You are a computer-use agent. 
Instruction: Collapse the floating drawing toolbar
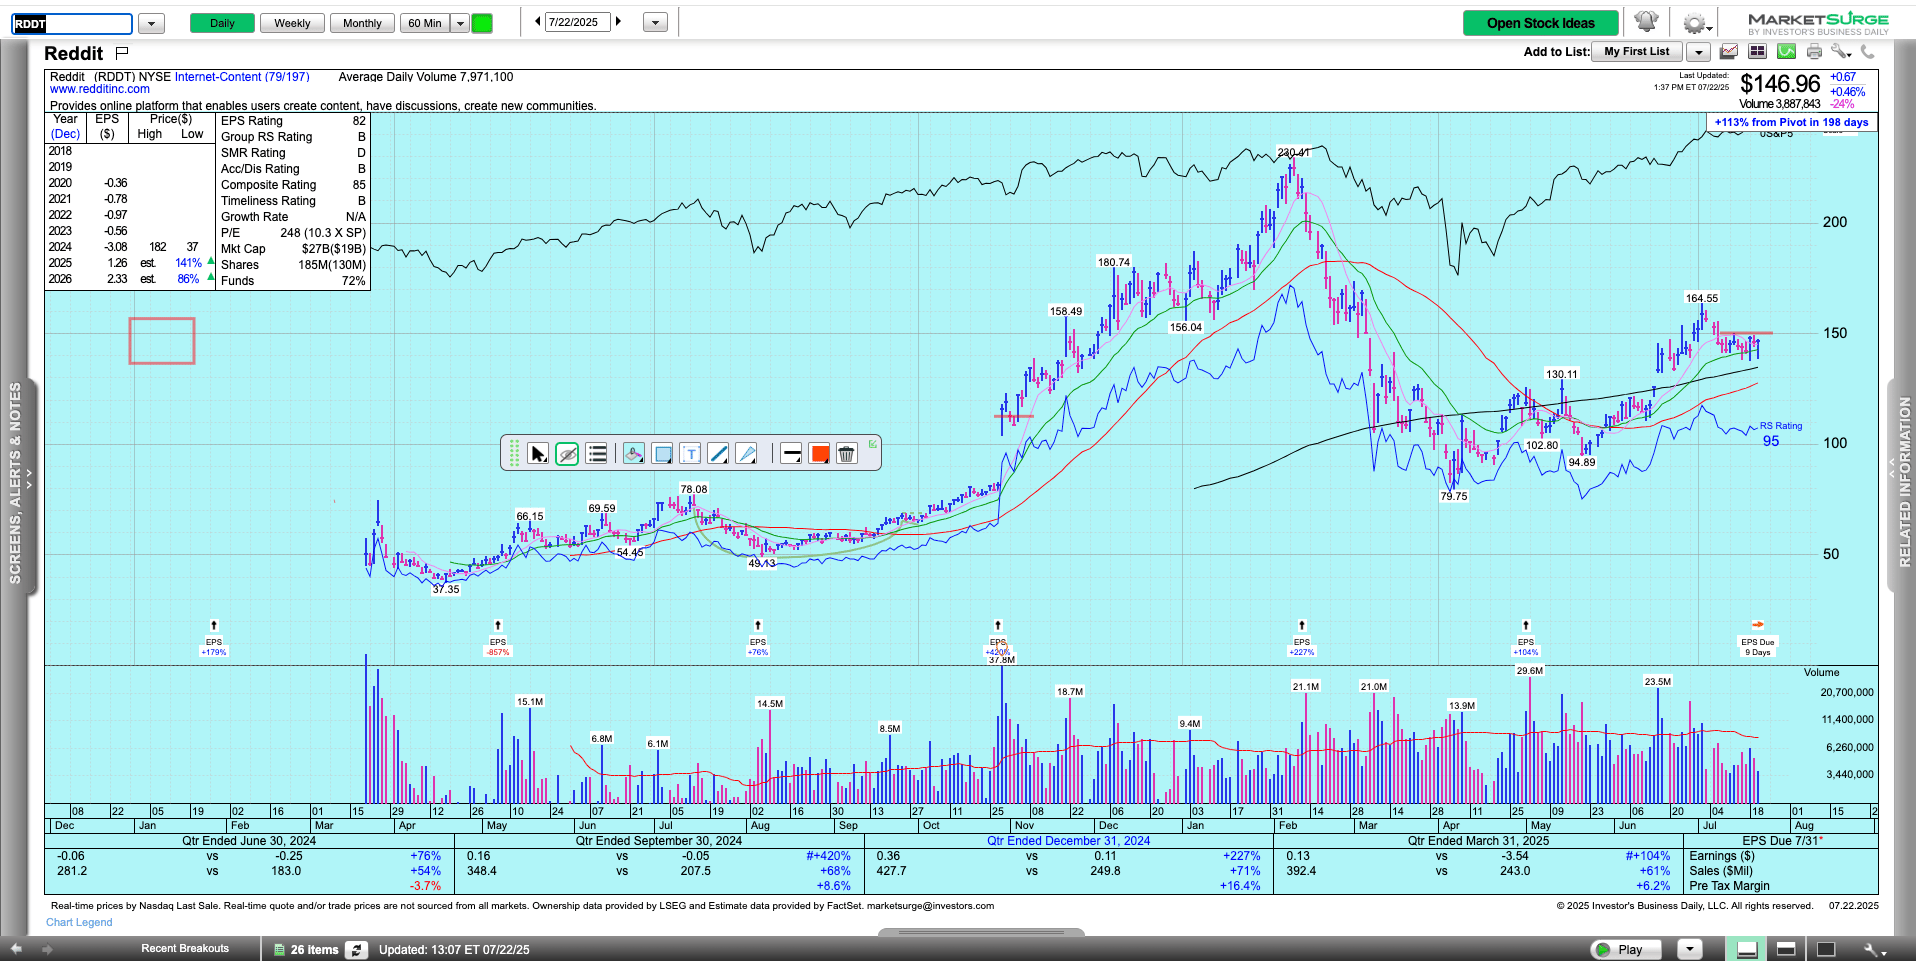click(x=873, y=444)
